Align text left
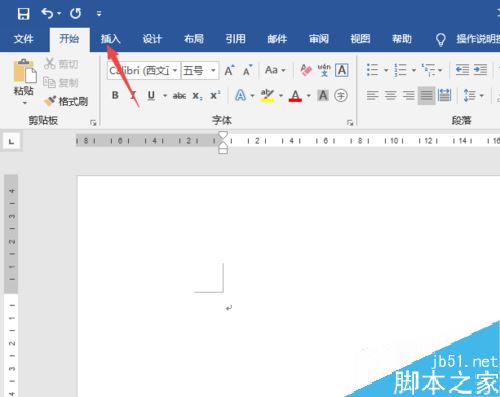 (x=372, y=96)
